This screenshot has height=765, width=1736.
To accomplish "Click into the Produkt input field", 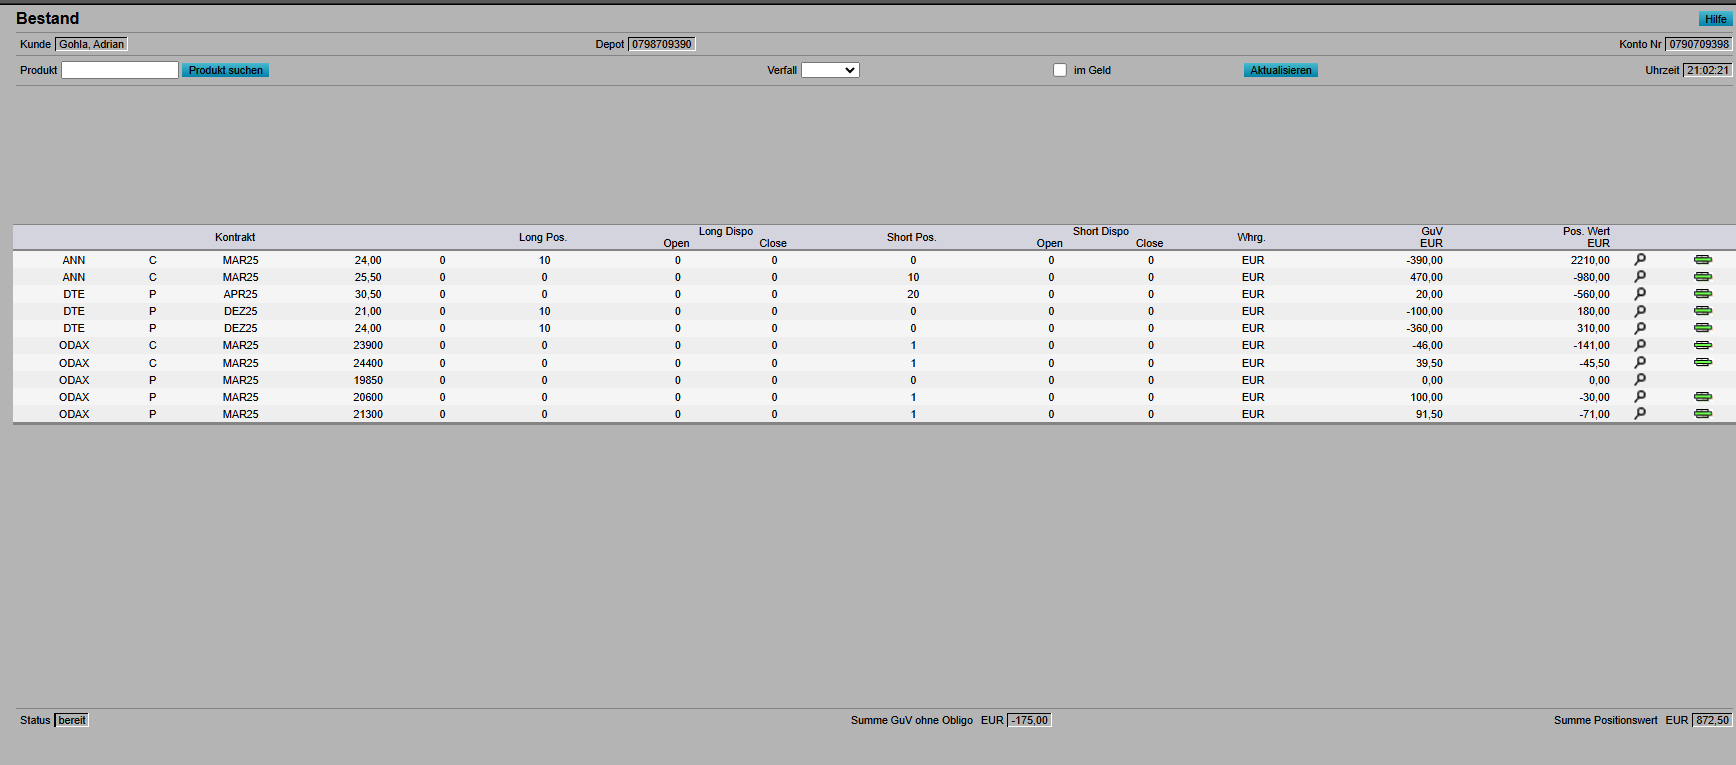I will coord(120,70).
